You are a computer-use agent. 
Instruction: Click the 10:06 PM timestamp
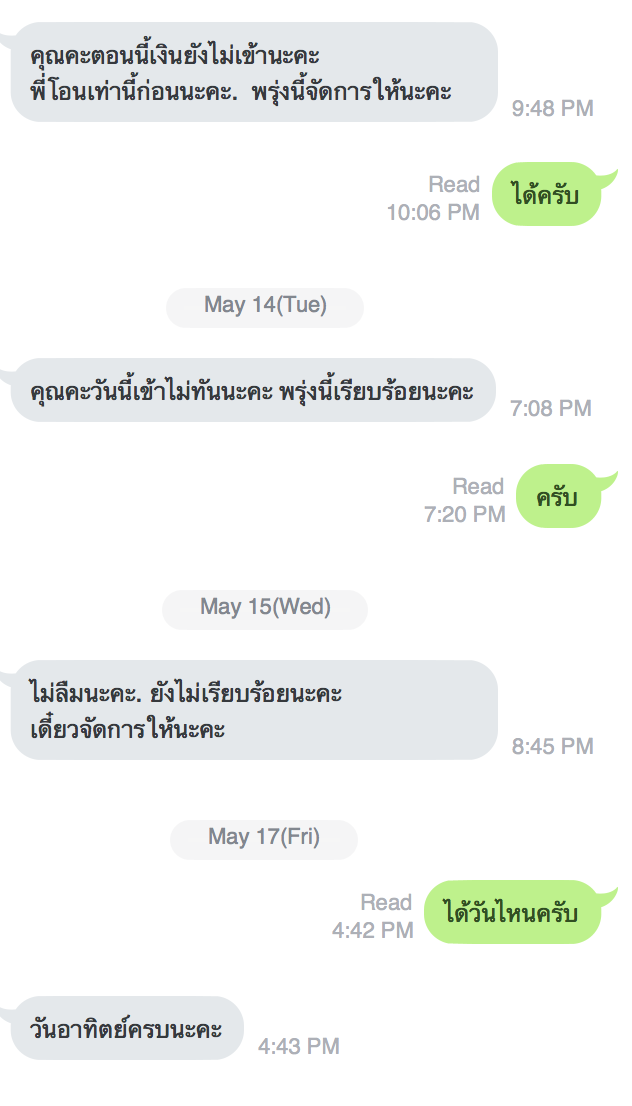(433, 212)
